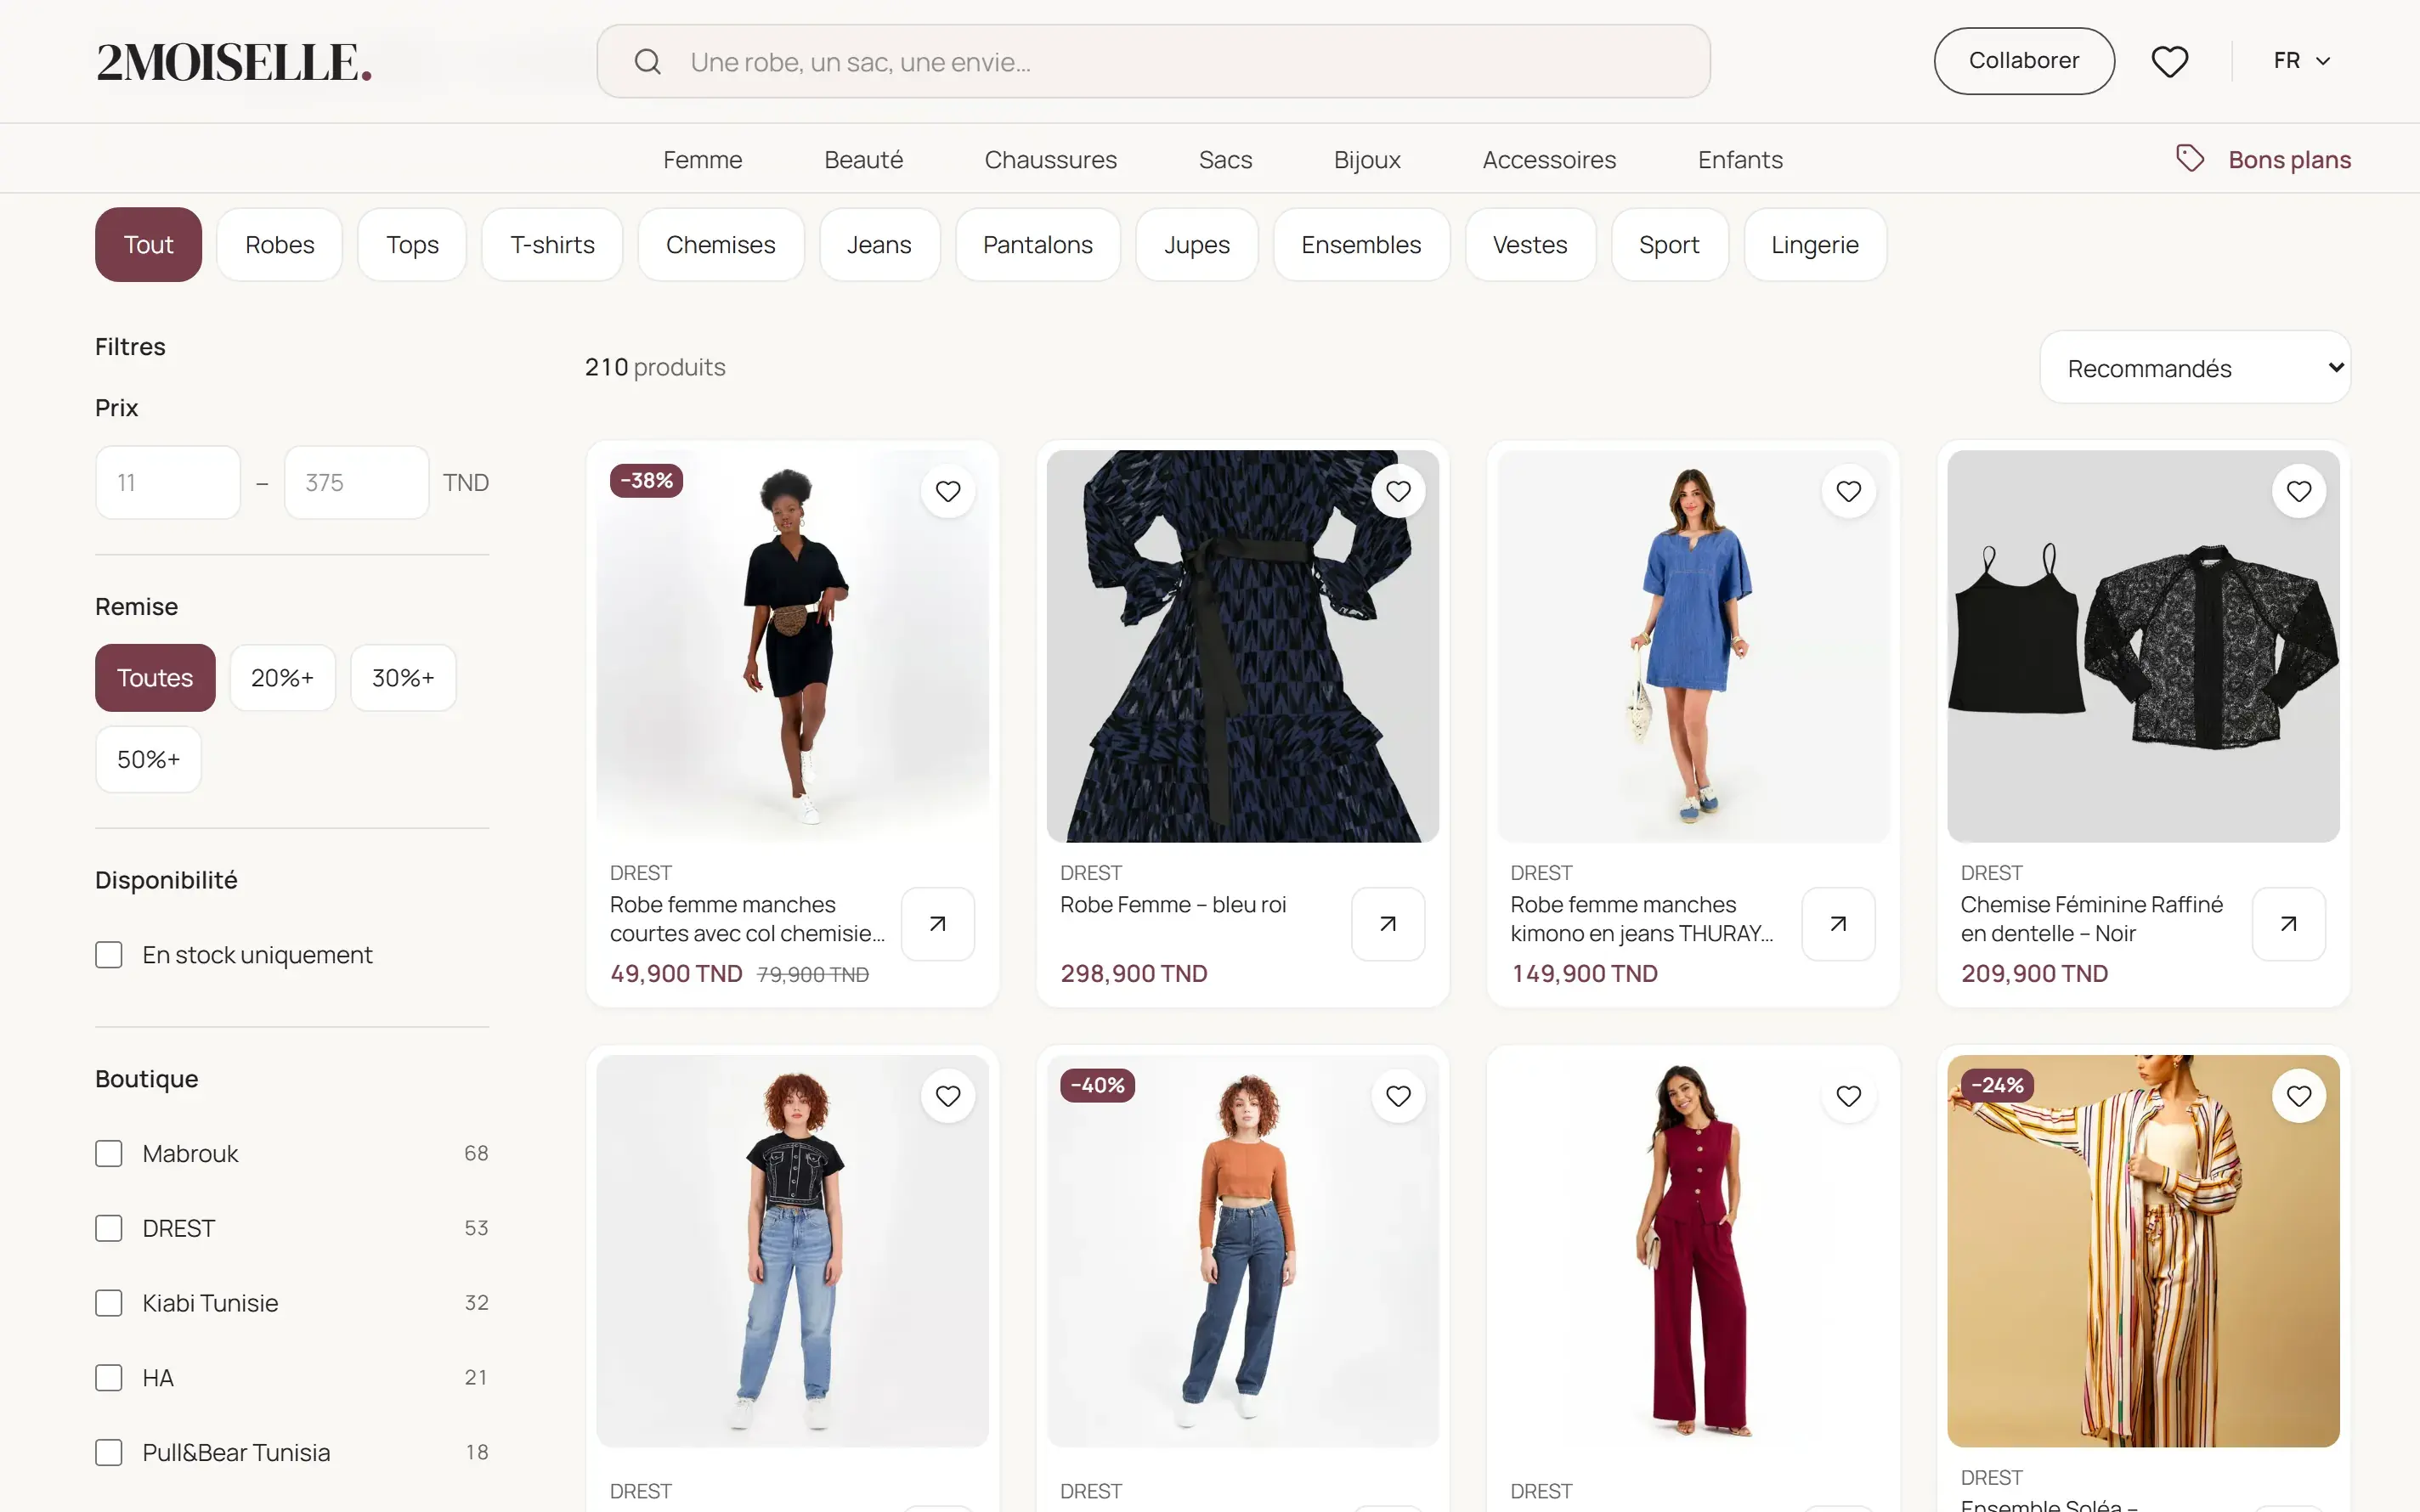The width and height of the screenshot is (2420, 1512).
Task: Open the Enfants category menu
Action: click(1740, 160)
